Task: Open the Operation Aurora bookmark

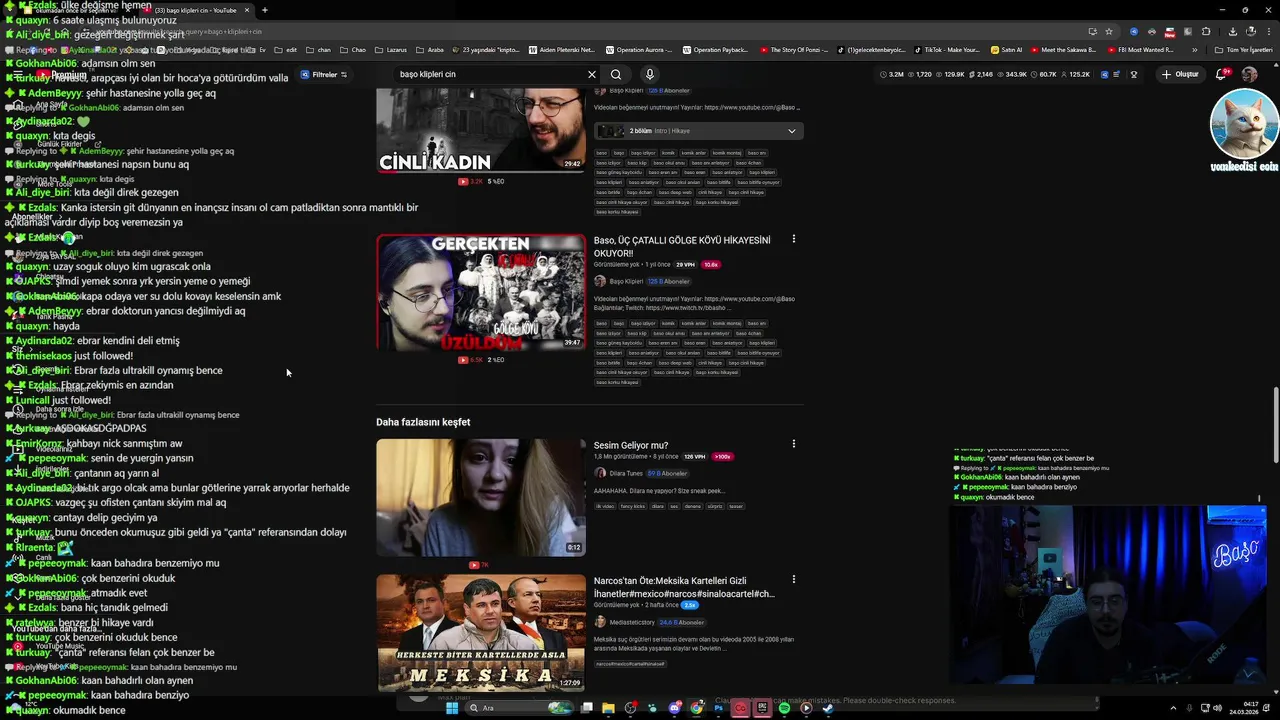Action: (639, 49)
